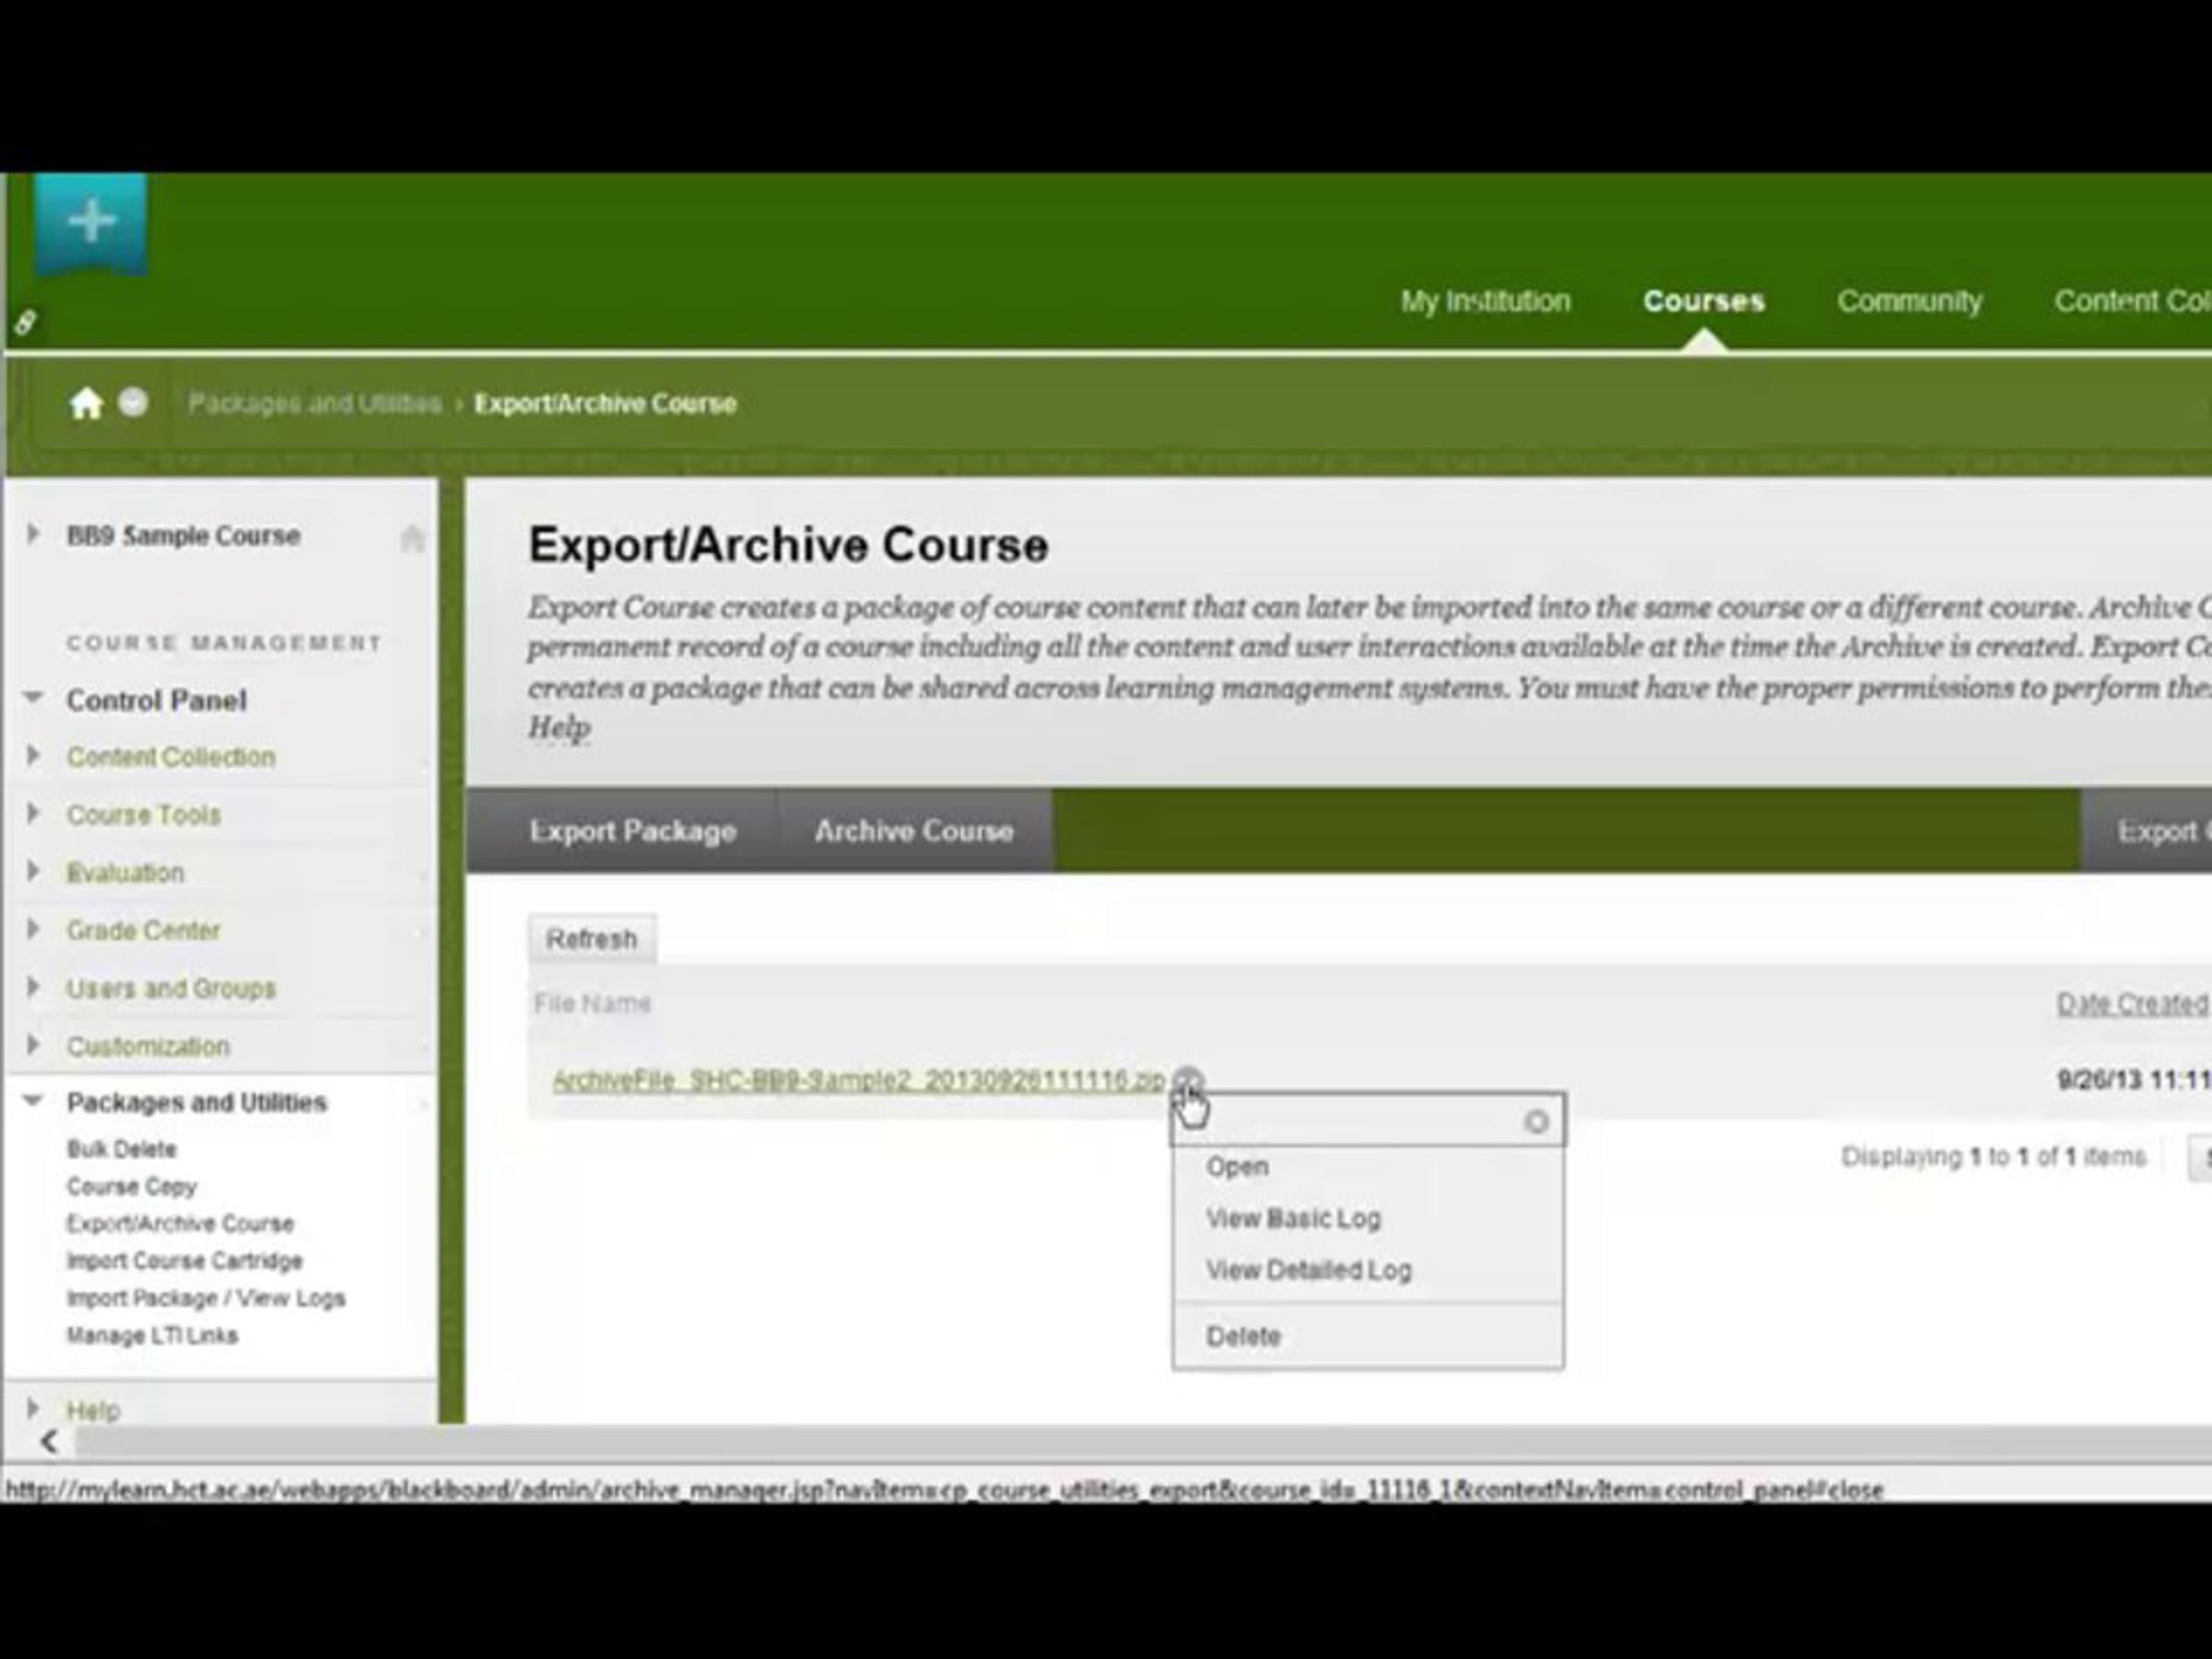Click the Users and Groups sidebar link
Image resolution: width=2212 pixels, height=1659 pixels.
tap(170, 989)
